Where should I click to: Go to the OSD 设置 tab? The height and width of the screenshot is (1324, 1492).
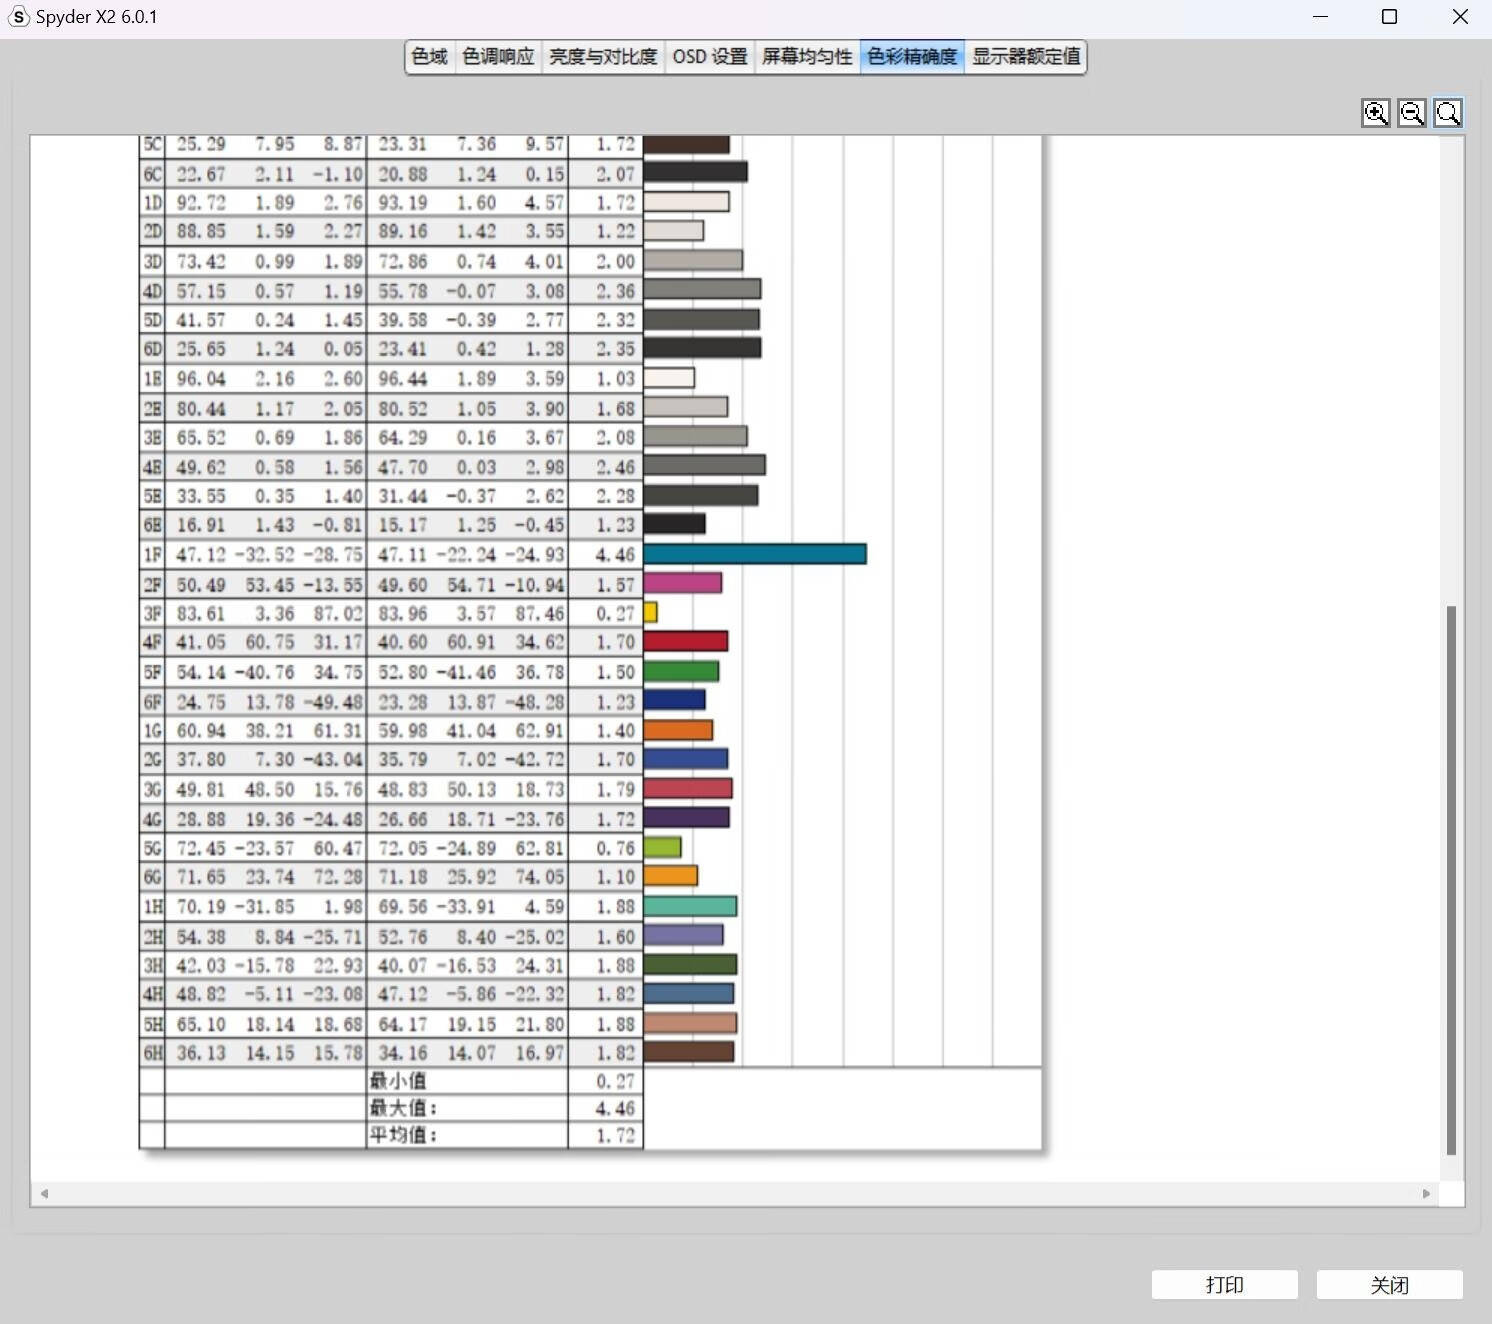pyautogui.click(x=710, y=57)
